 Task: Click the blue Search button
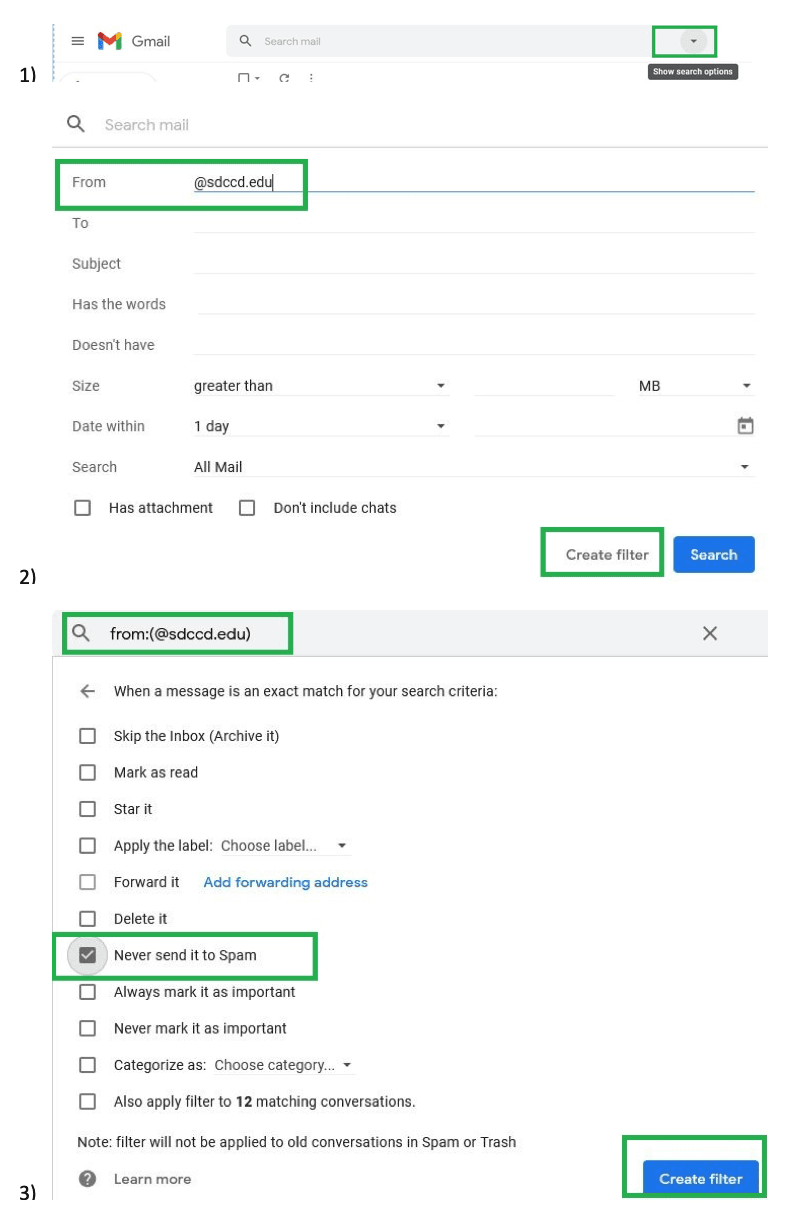tap(713, 555)
